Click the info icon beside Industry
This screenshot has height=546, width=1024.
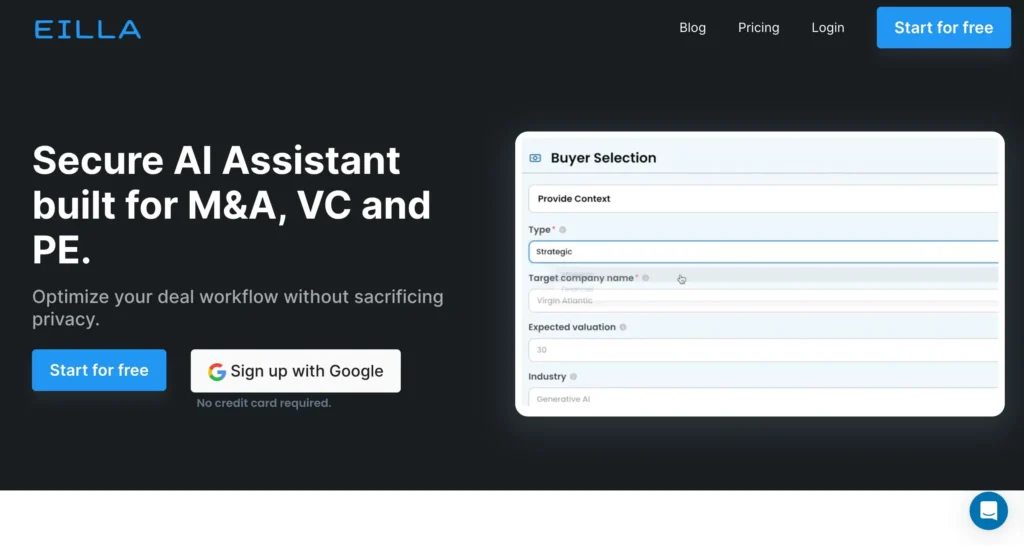(x=575, y=377)
